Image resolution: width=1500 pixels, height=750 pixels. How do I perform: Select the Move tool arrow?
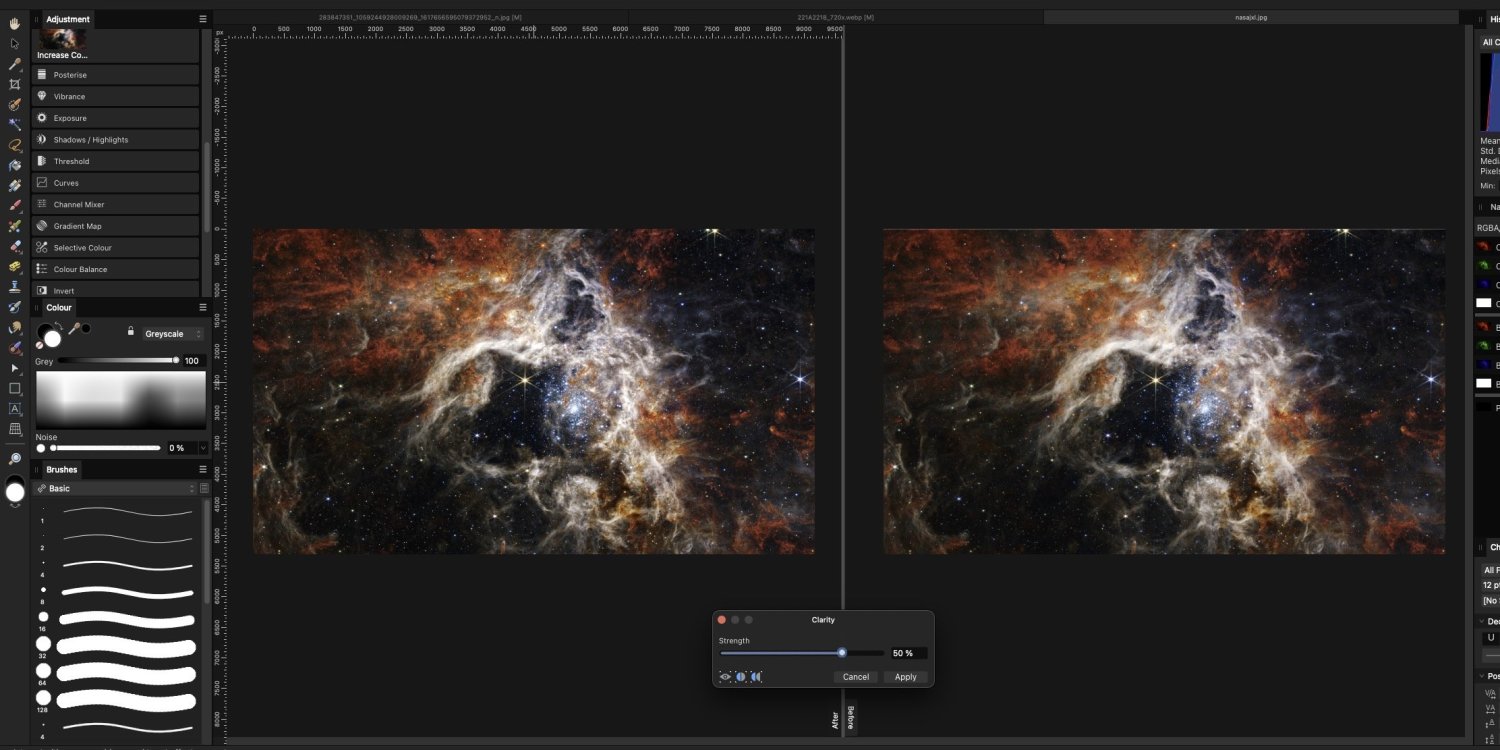(x=15, y=43)
